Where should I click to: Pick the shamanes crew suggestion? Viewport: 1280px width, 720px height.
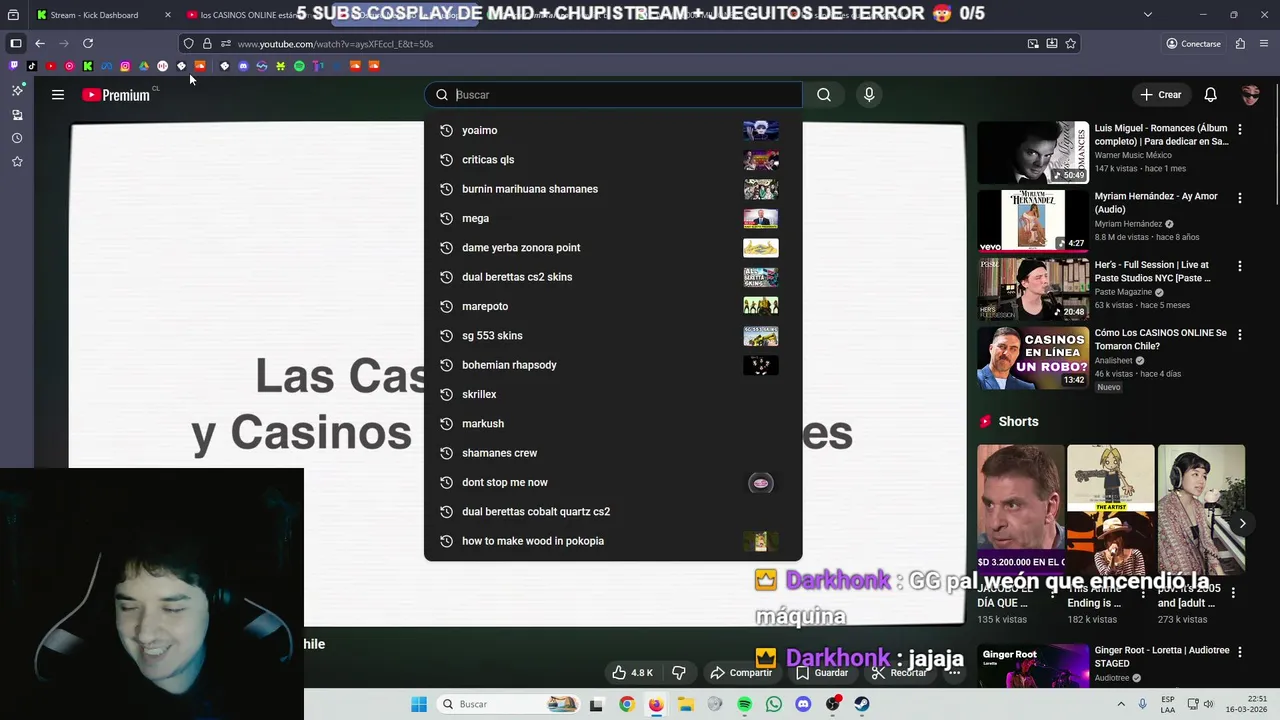point(613,453)
